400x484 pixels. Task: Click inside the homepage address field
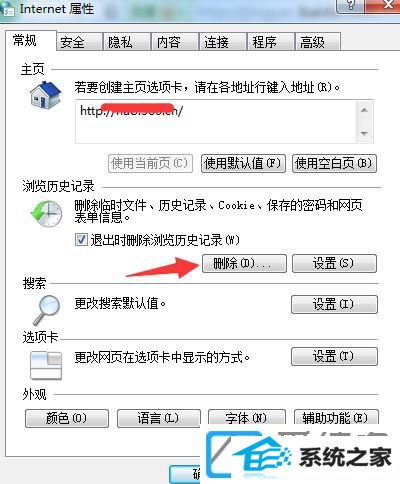pyautogui.click(x=216, y=122)
